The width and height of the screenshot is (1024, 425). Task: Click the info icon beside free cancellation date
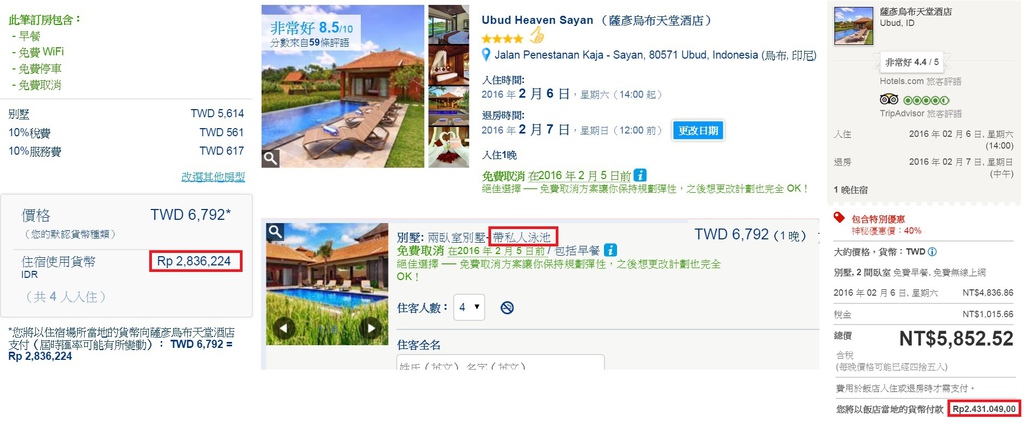pyautogui.click(x=641, y=175)
